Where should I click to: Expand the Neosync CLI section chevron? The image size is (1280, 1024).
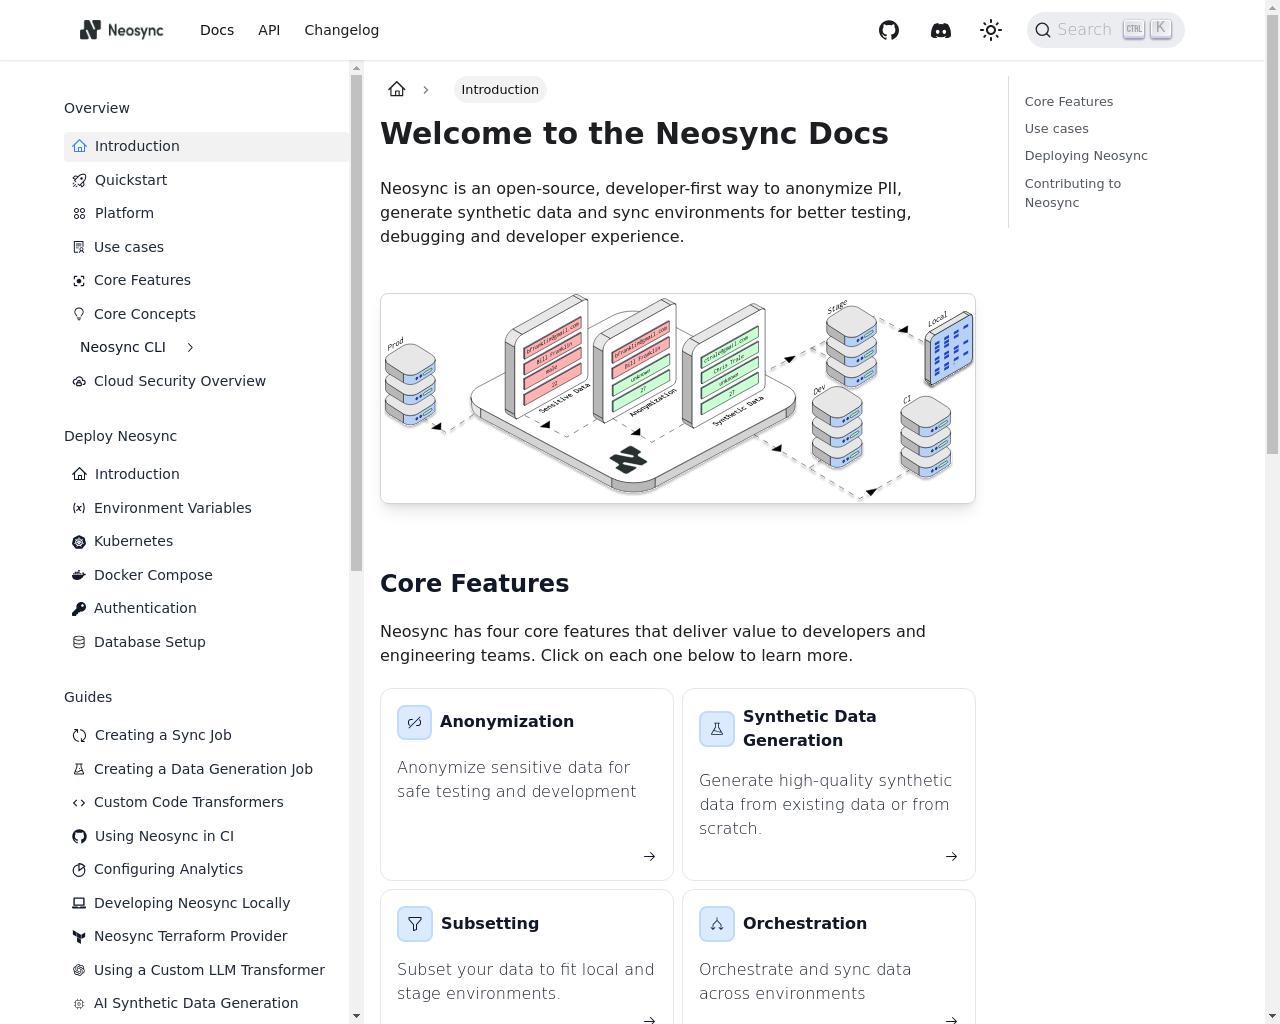(190, 347)
